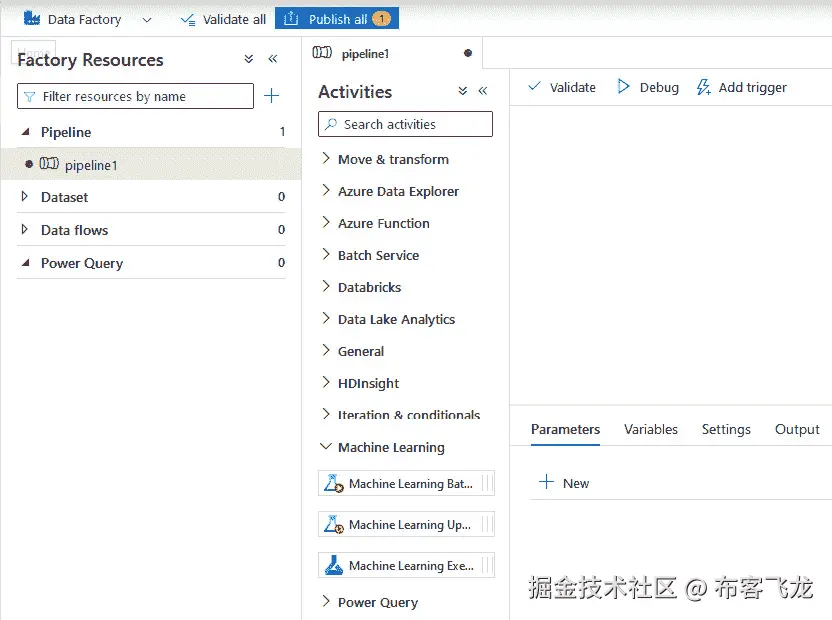
Task: Select pipeline1 in the resource tree
Action: [x=151, y=165]
